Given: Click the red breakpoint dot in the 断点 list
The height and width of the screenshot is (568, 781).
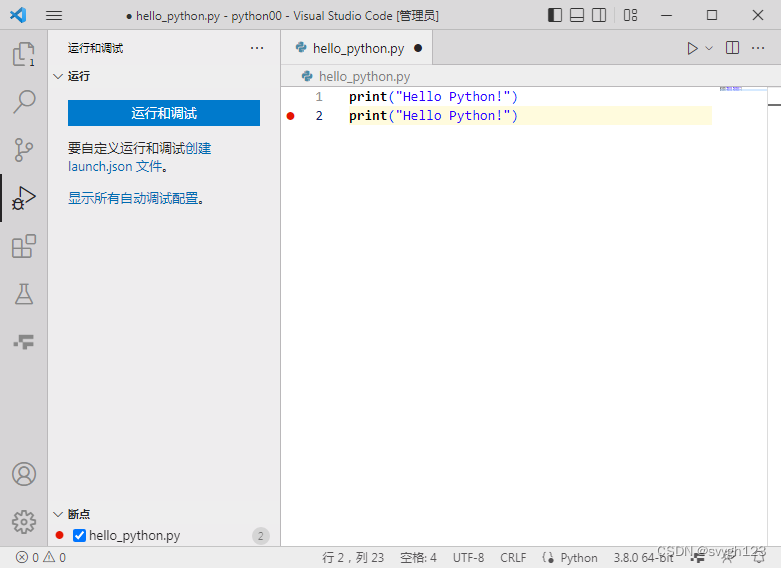Looking at the screenshot, I should (x=60, y=535).
